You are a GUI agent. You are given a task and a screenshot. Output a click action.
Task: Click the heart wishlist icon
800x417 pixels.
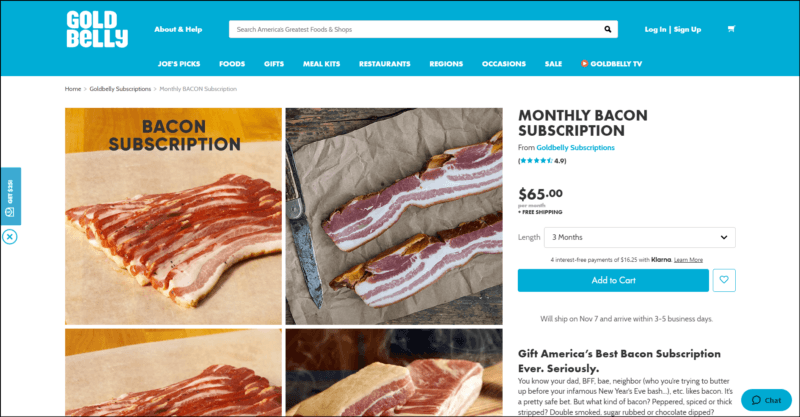click(x=724, y=280)
